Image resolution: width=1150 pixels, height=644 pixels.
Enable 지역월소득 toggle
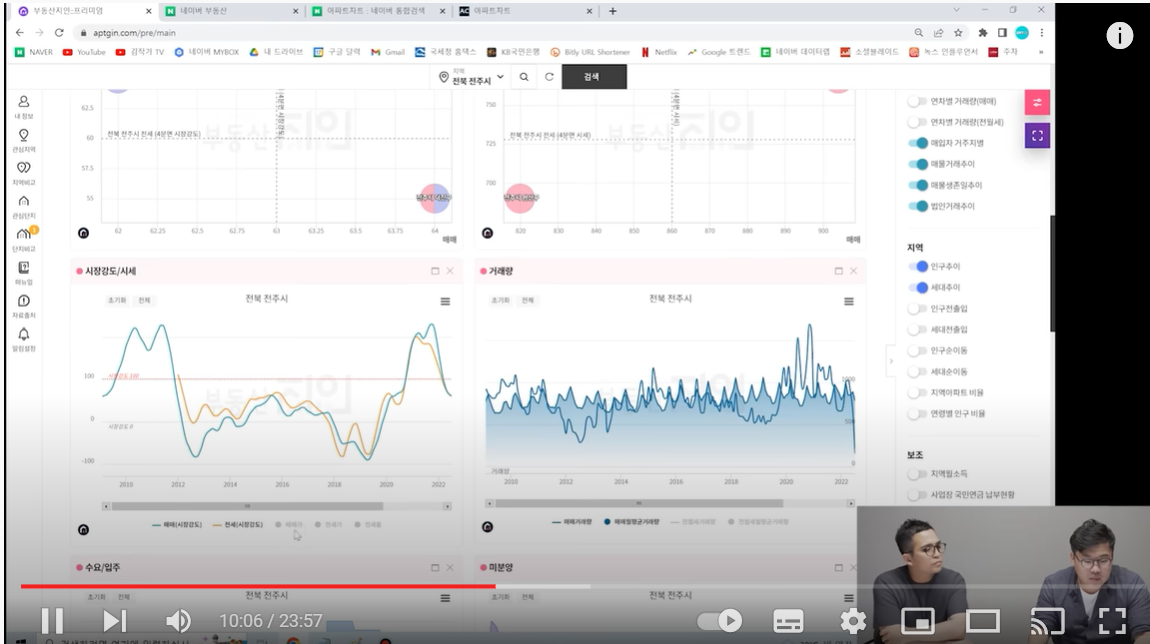tap(917, 474)
